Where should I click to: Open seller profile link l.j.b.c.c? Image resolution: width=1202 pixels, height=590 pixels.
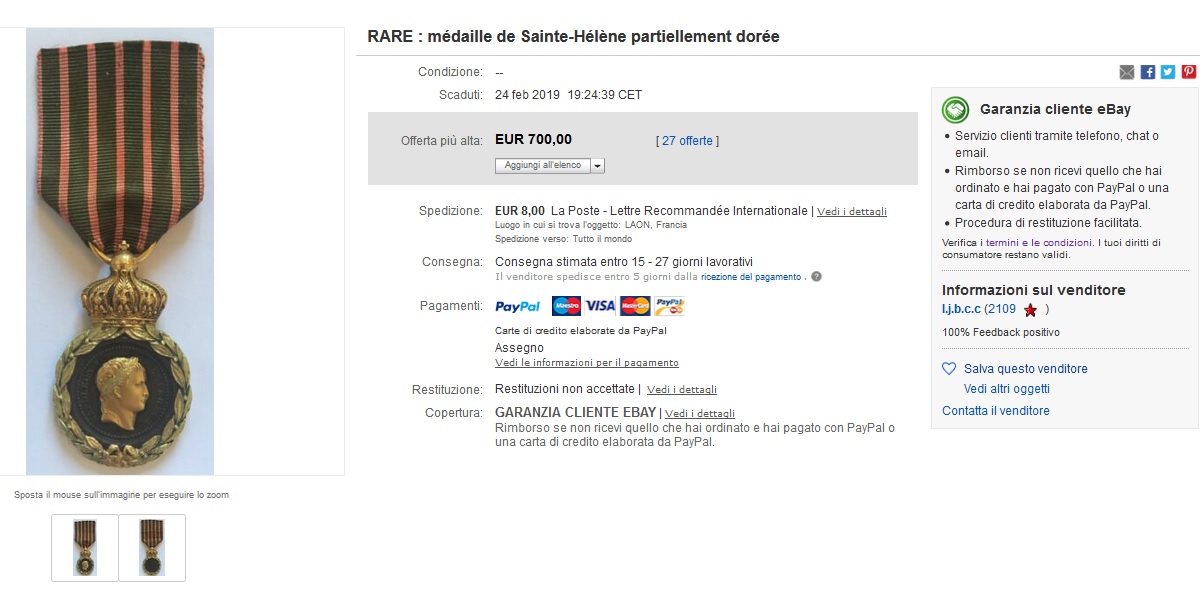pyautogui.click(x=961, y=309)
